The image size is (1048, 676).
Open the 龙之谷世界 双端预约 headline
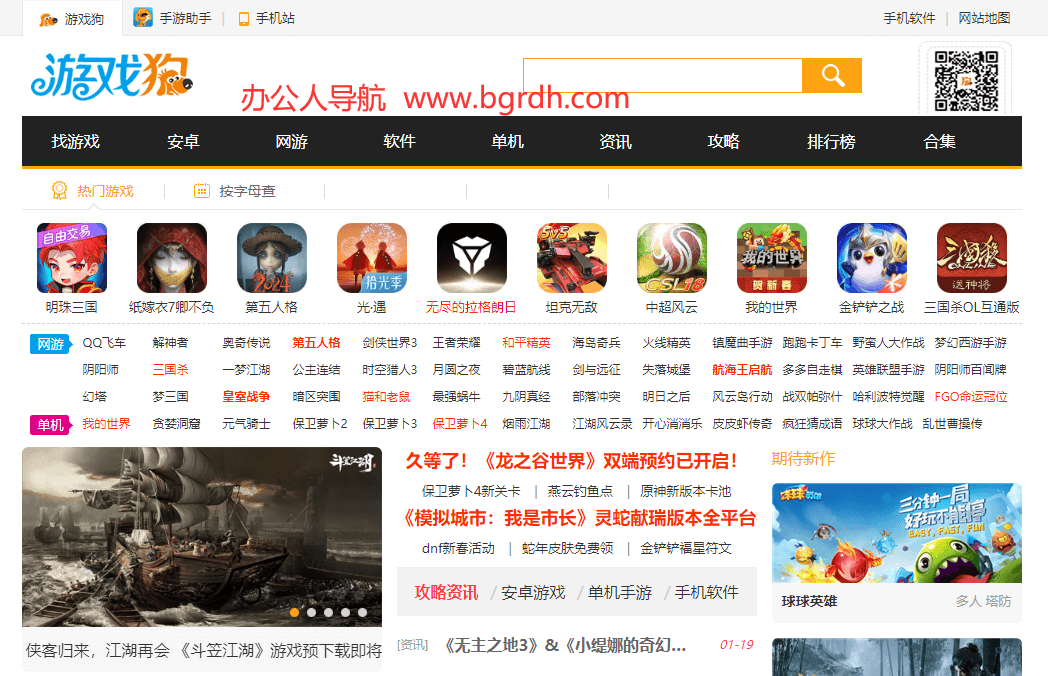click(x=573, y=461)
